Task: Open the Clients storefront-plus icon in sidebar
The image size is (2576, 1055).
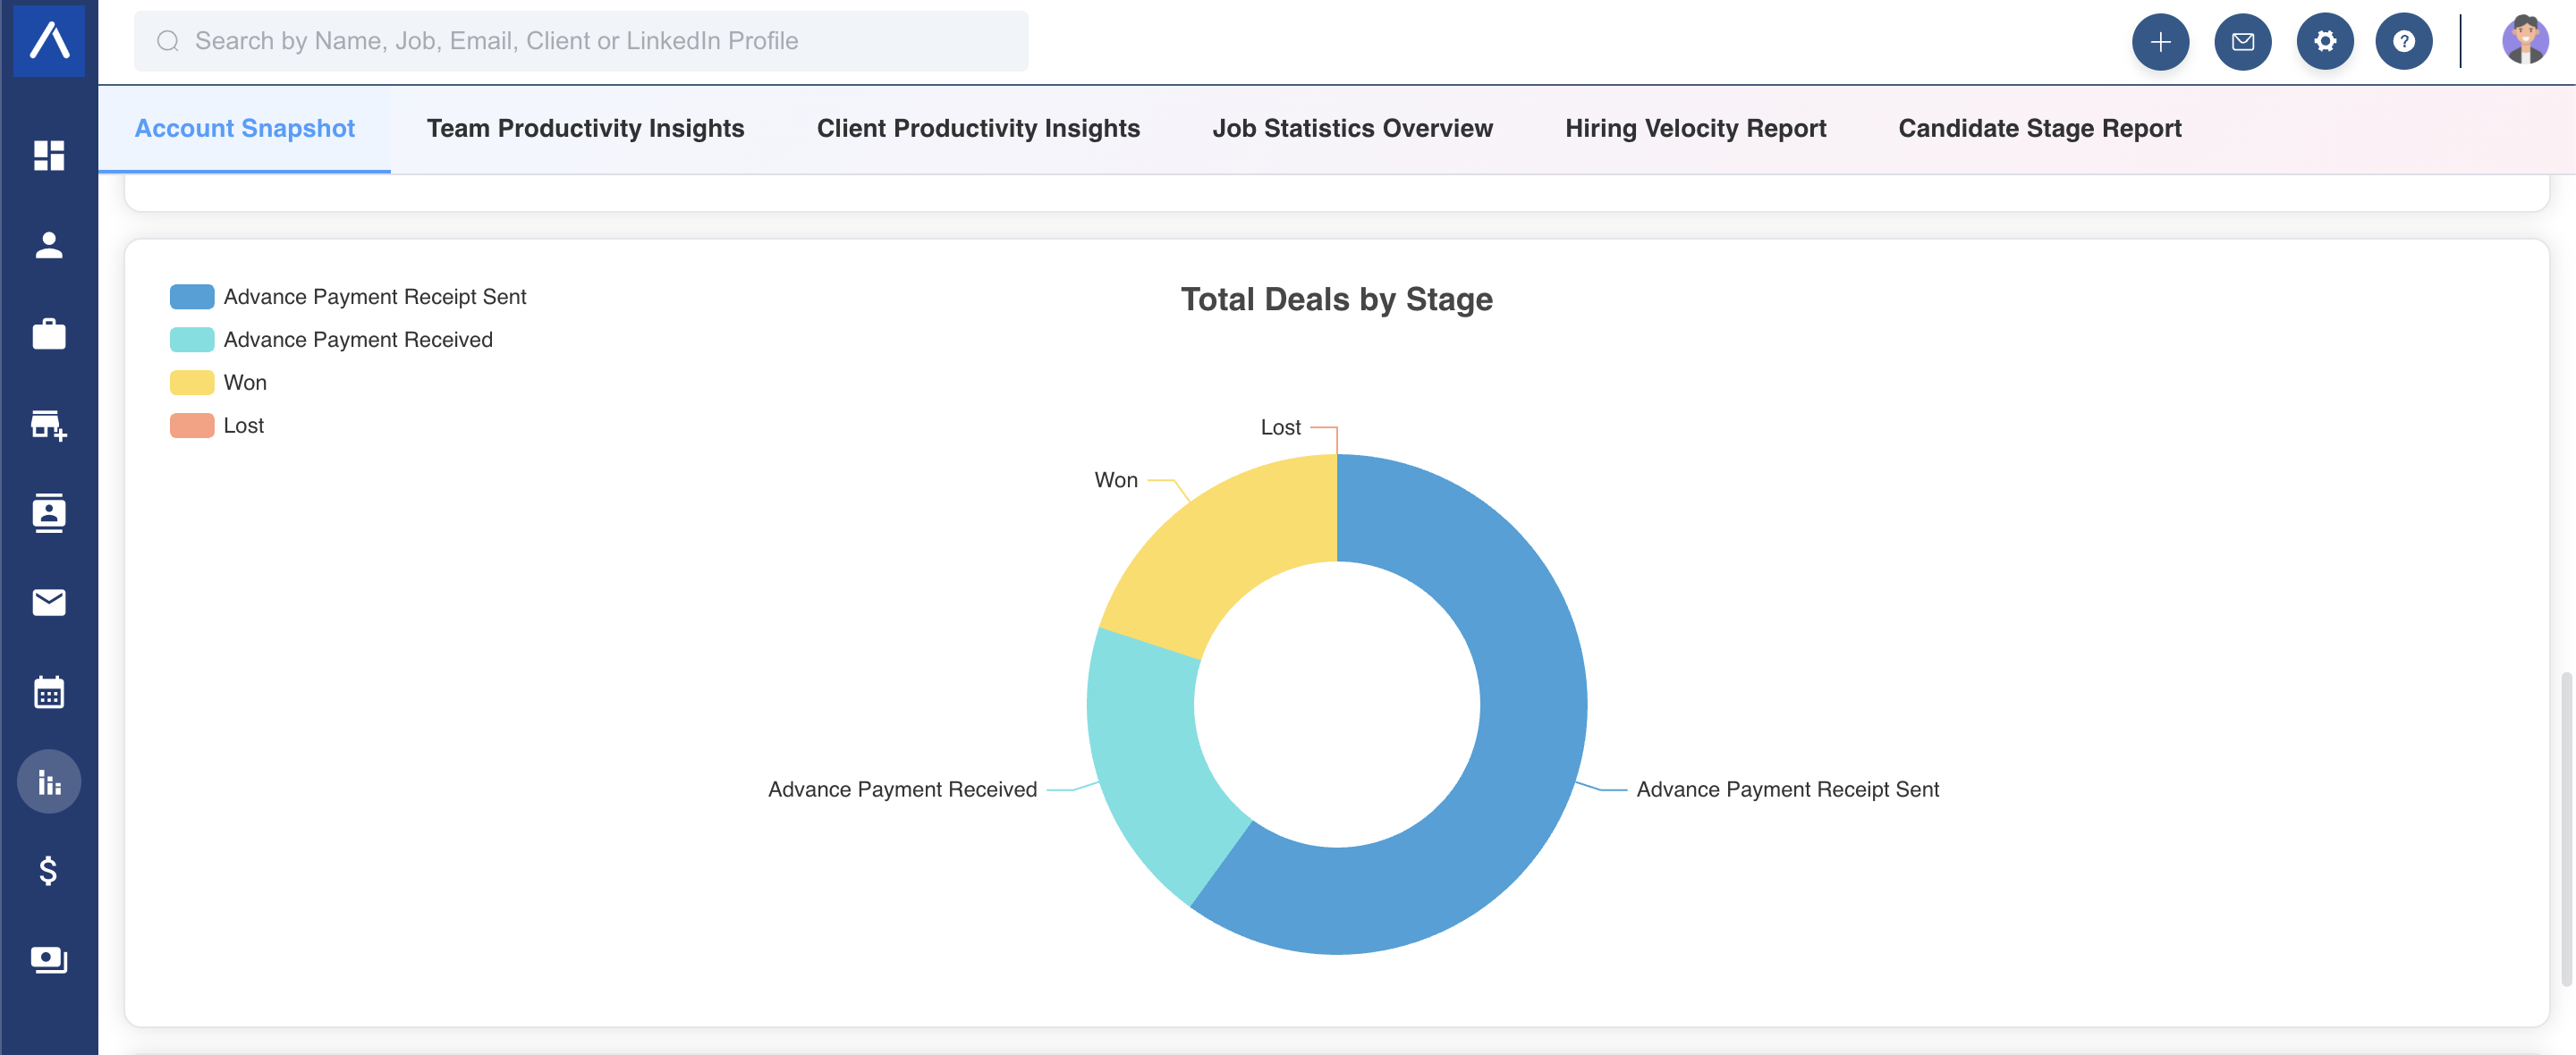Action: point(48,424)
